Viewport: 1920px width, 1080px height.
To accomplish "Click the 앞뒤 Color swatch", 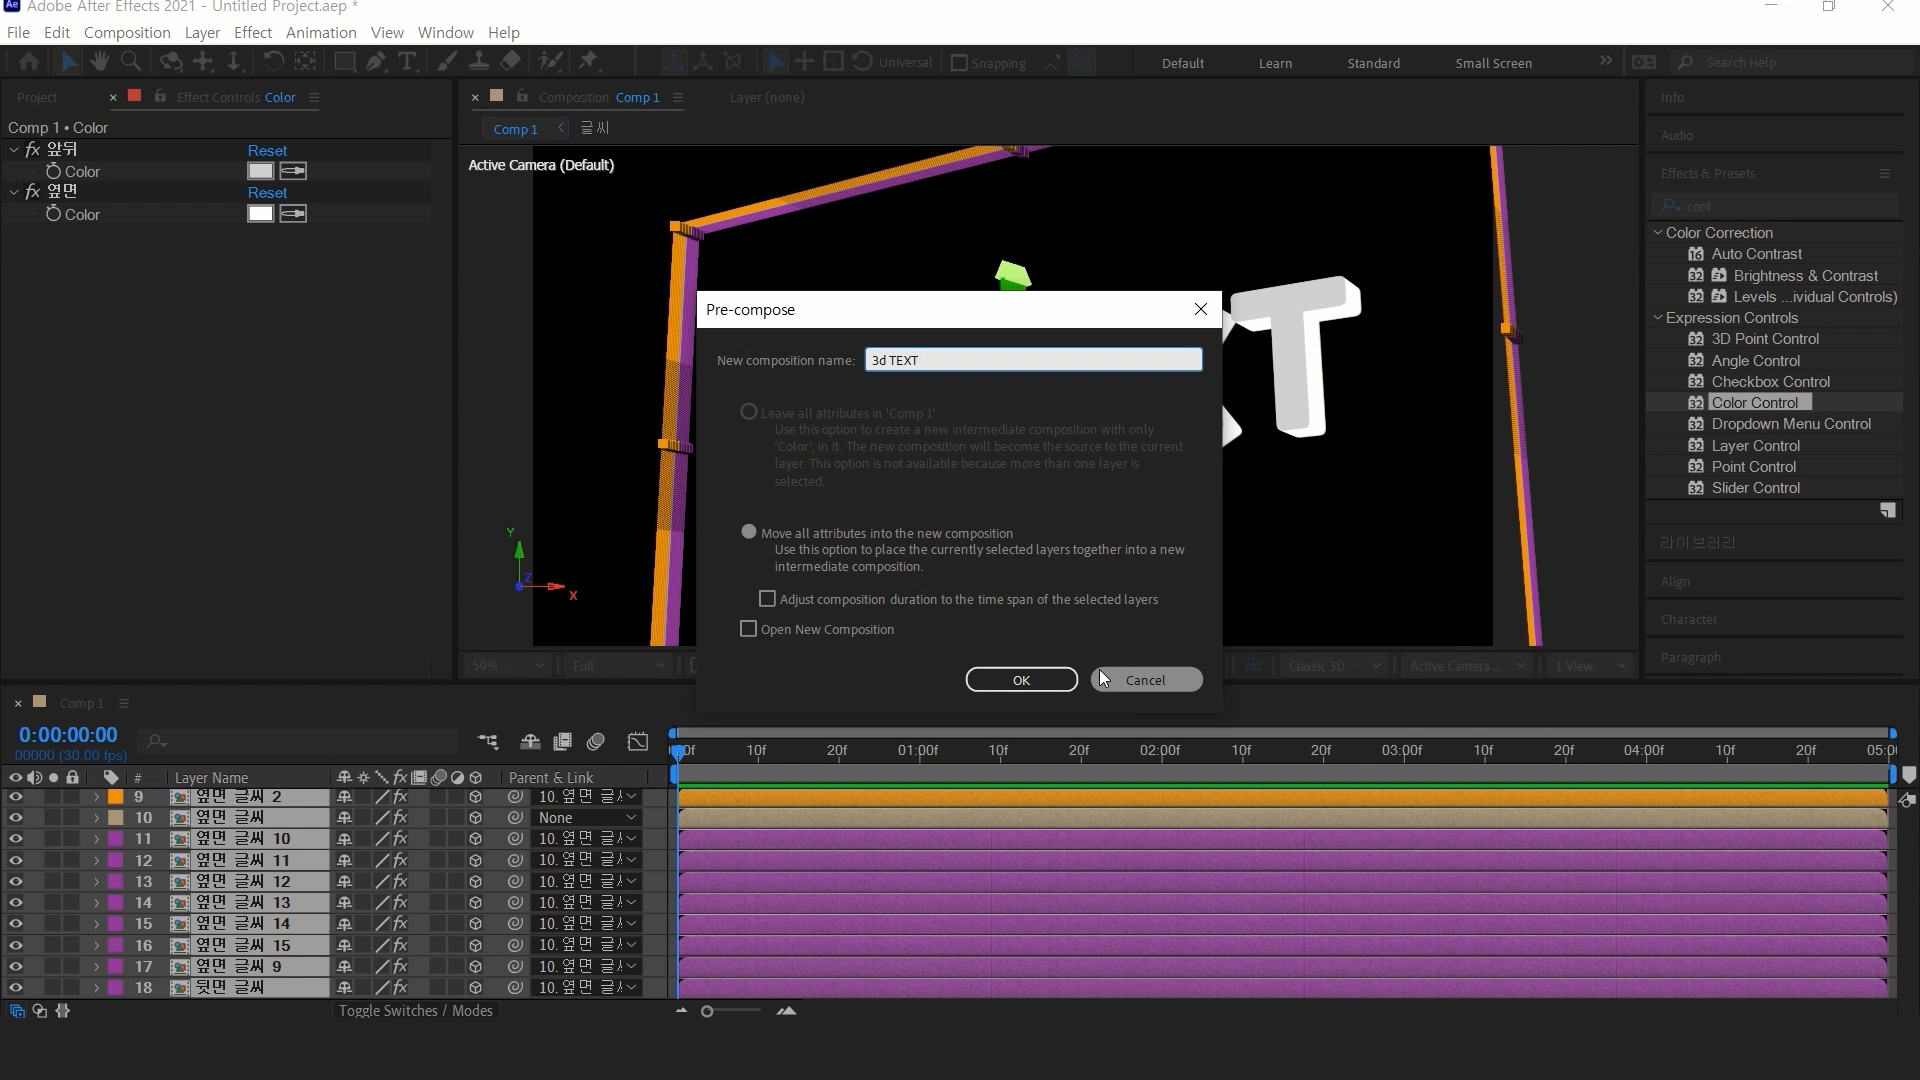I will [260, 171].
